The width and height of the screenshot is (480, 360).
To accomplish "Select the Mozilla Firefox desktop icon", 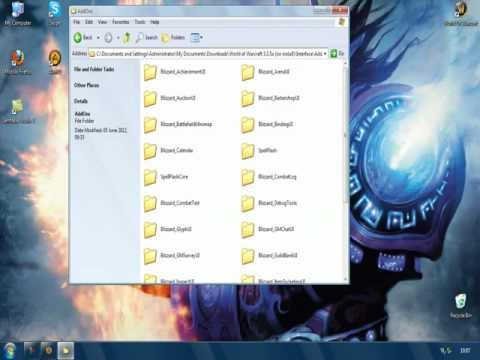I will pos(17,62).
